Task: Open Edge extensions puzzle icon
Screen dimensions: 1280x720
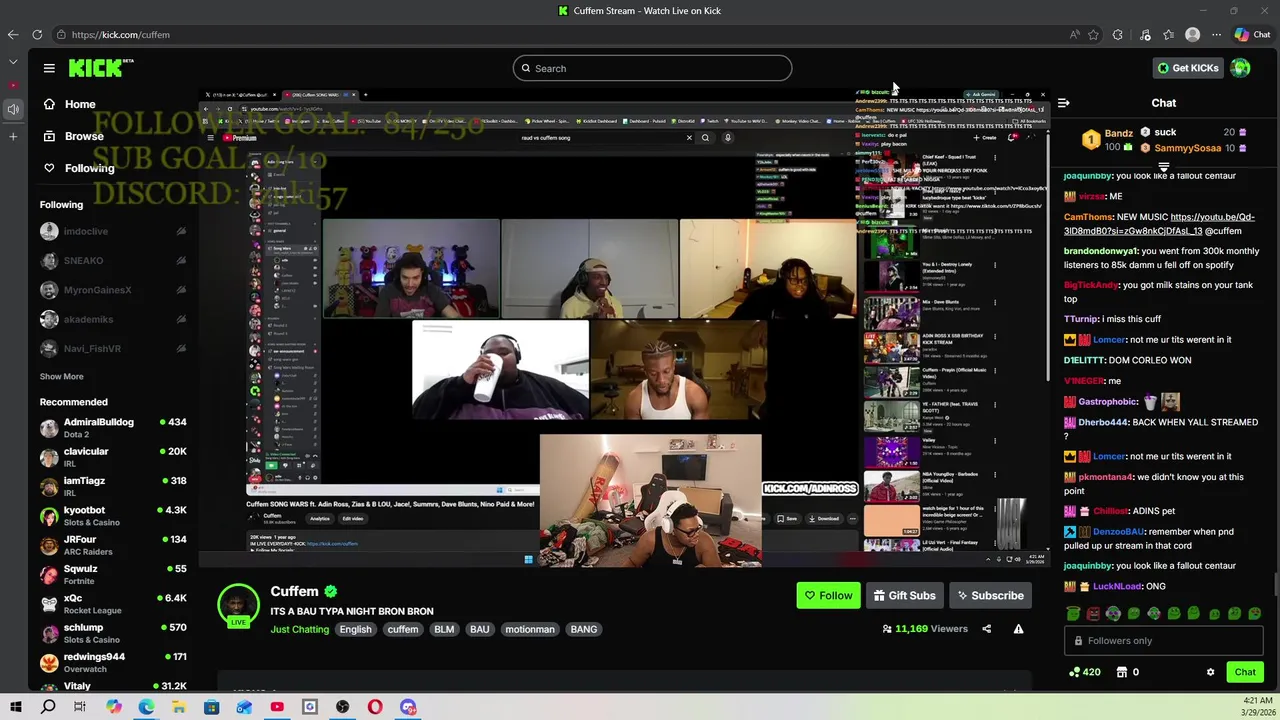Action: [1118, 34]
